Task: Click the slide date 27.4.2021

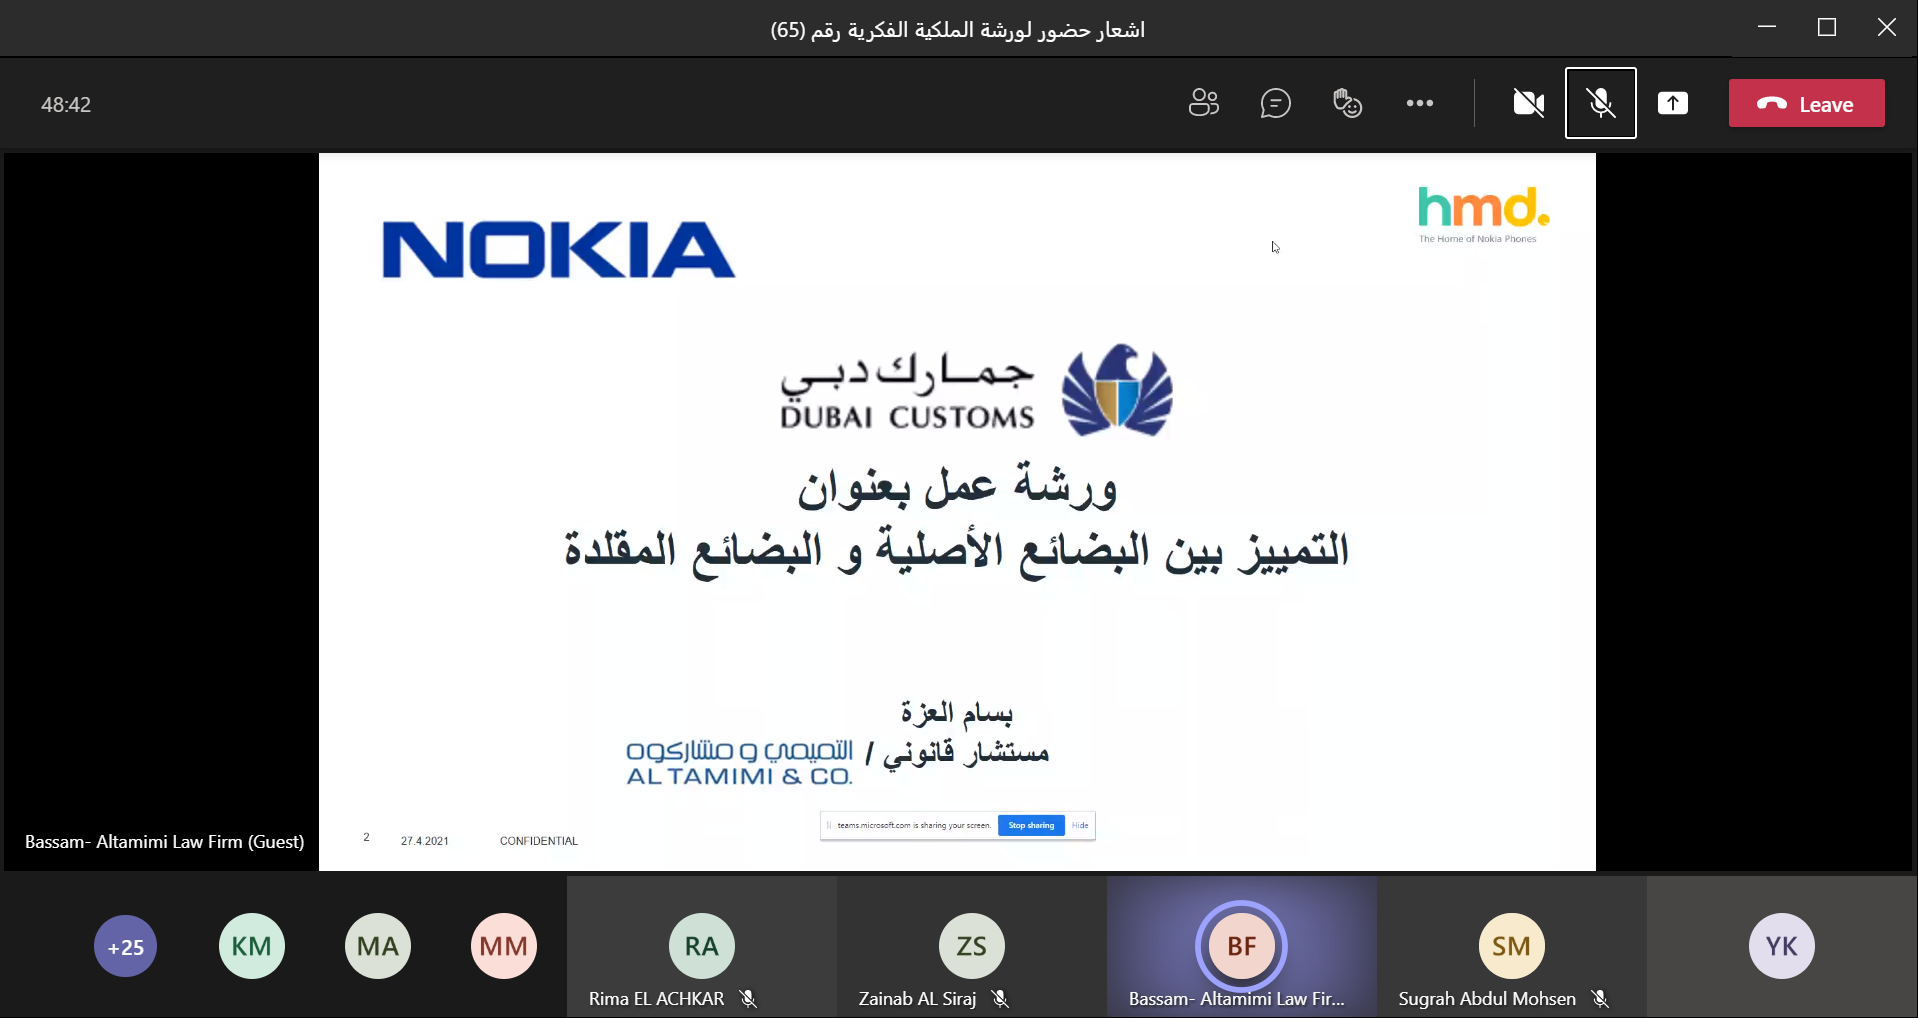Action: point(425,841)
